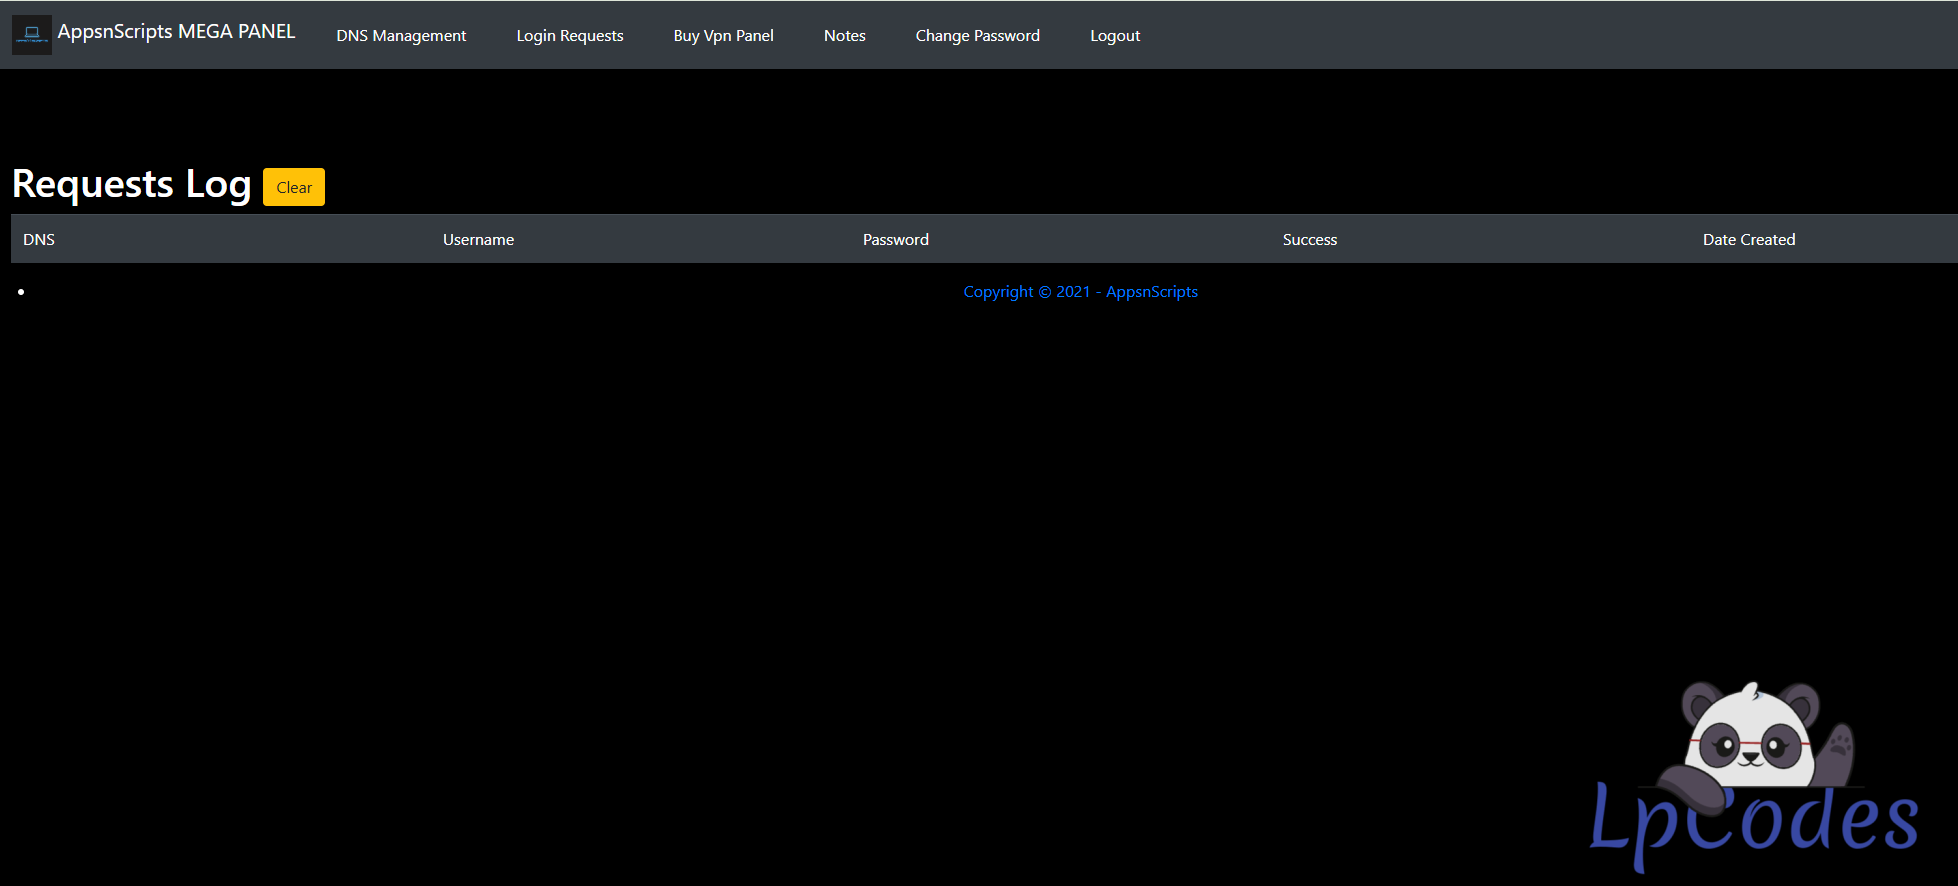Click the Requests Log heading
The height and width of the screenshot is (886, 1958).
(131, 185)
